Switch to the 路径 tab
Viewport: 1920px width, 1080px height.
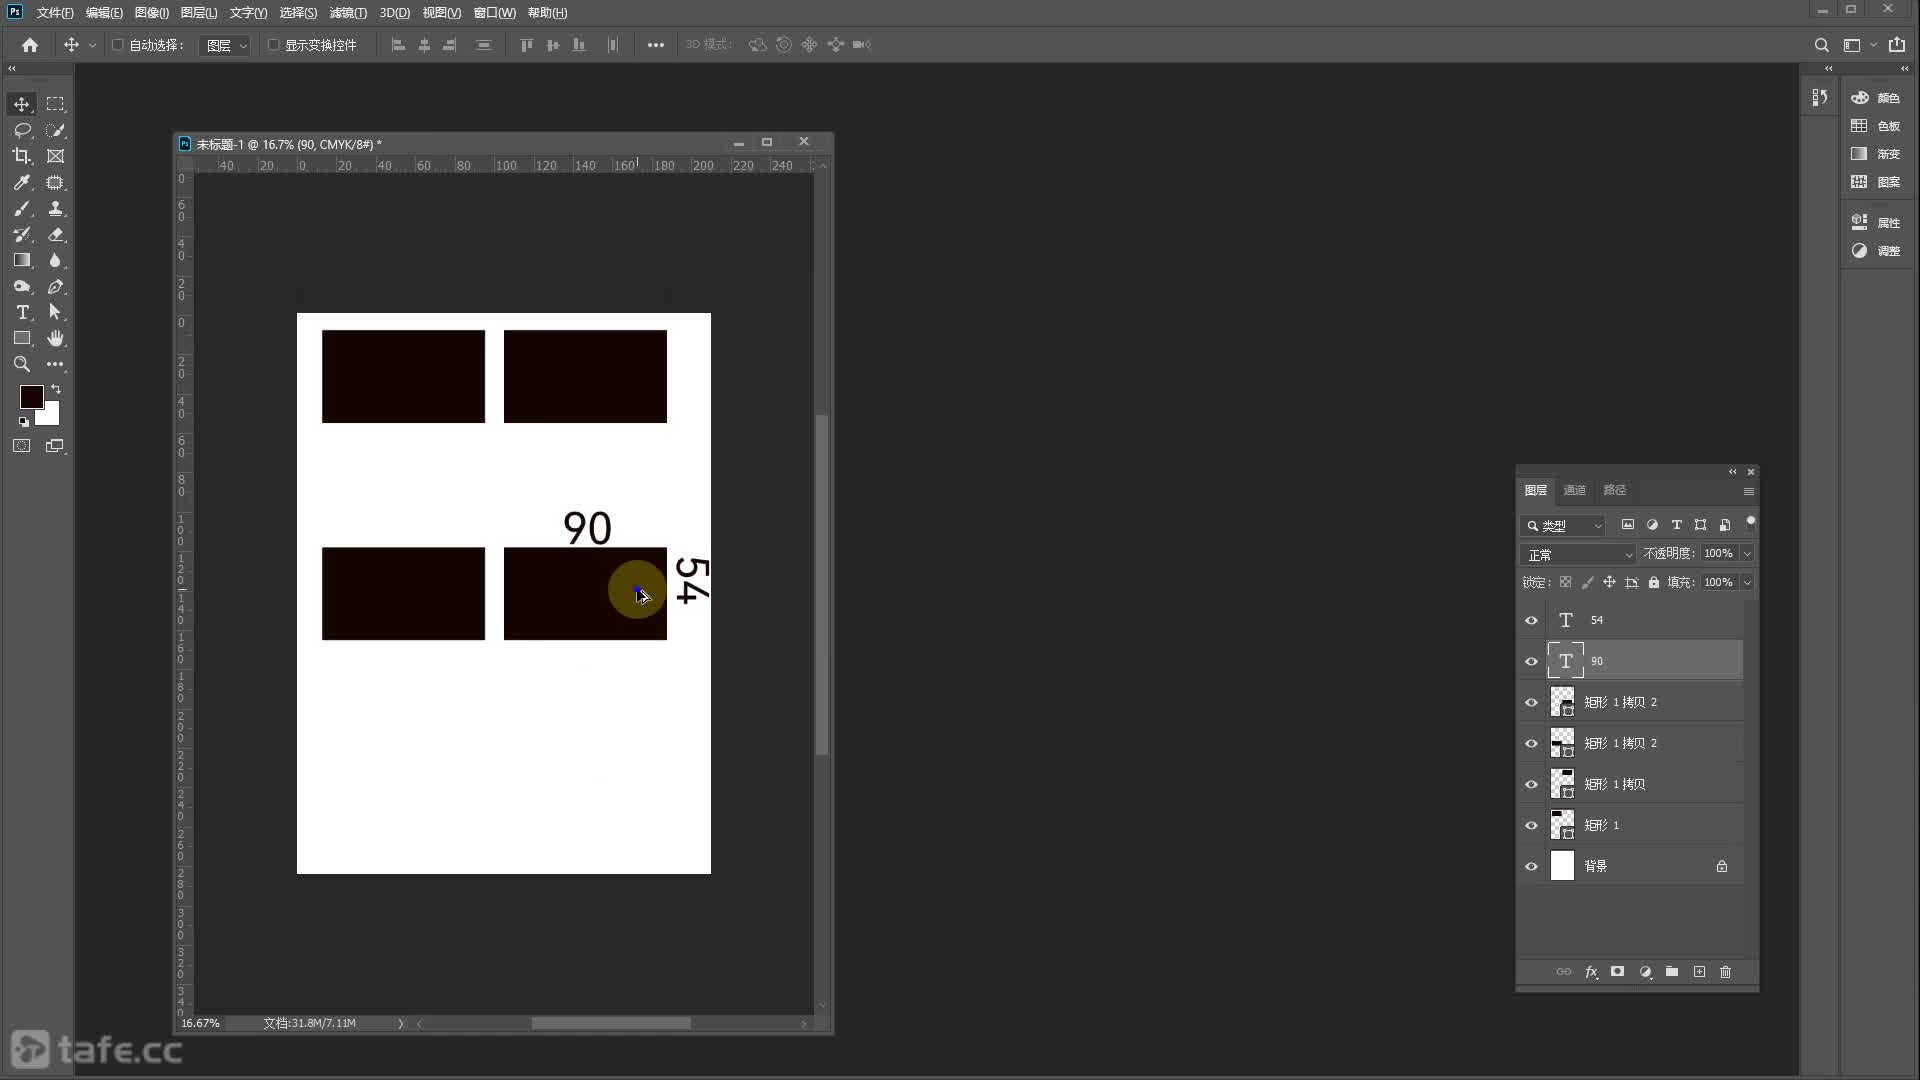(1615, 490)
